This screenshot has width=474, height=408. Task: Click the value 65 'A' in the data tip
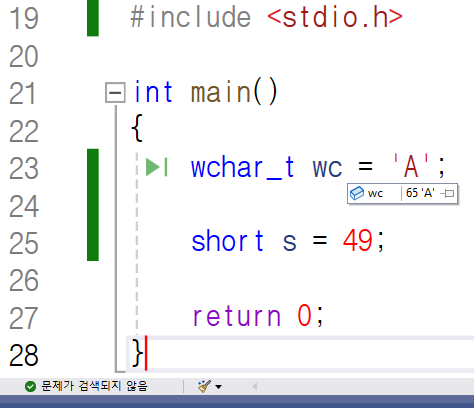[x=420, y=193]
